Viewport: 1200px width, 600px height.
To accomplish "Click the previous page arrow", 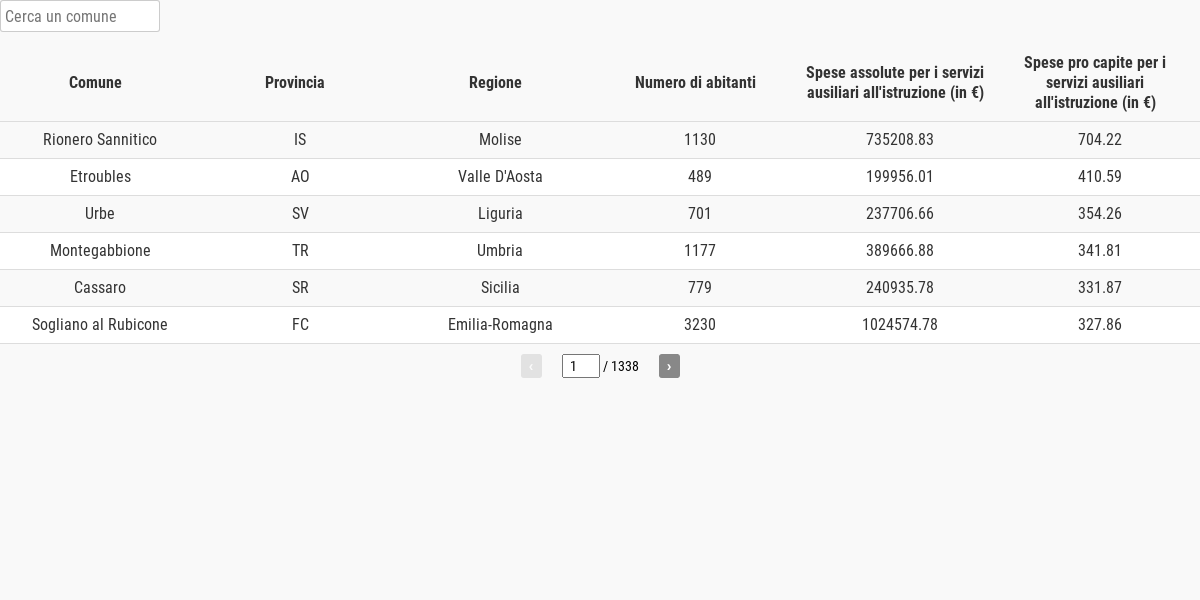I will pyautogui.click(x=531, y=366).
